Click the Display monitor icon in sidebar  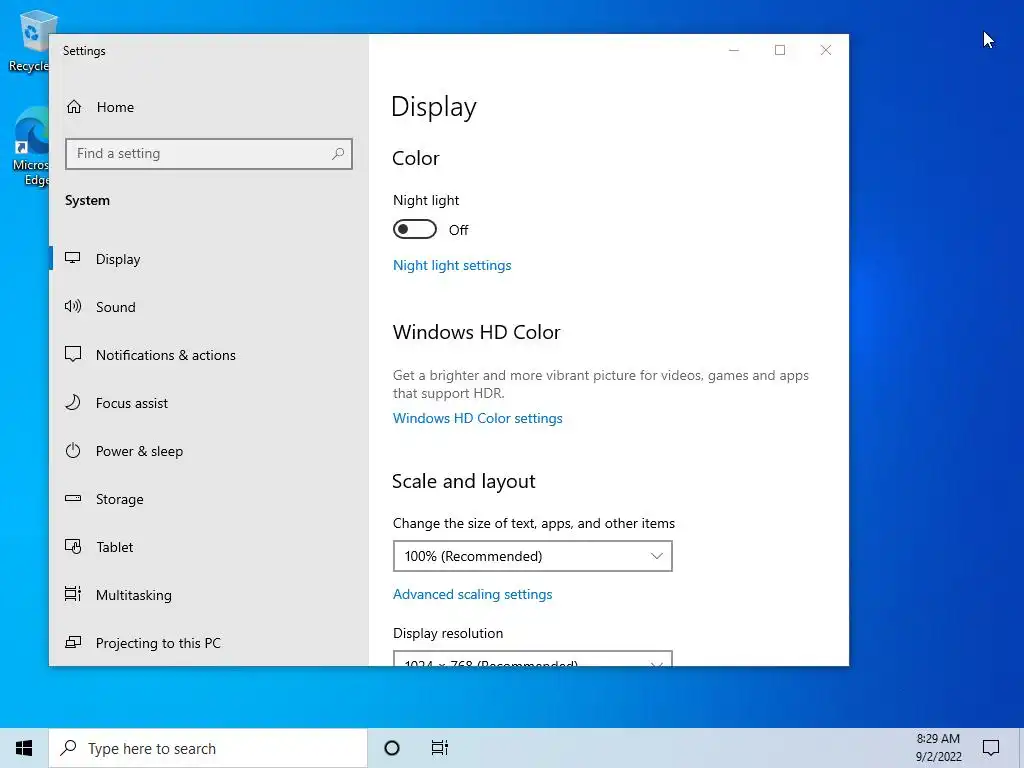(72, 258)
